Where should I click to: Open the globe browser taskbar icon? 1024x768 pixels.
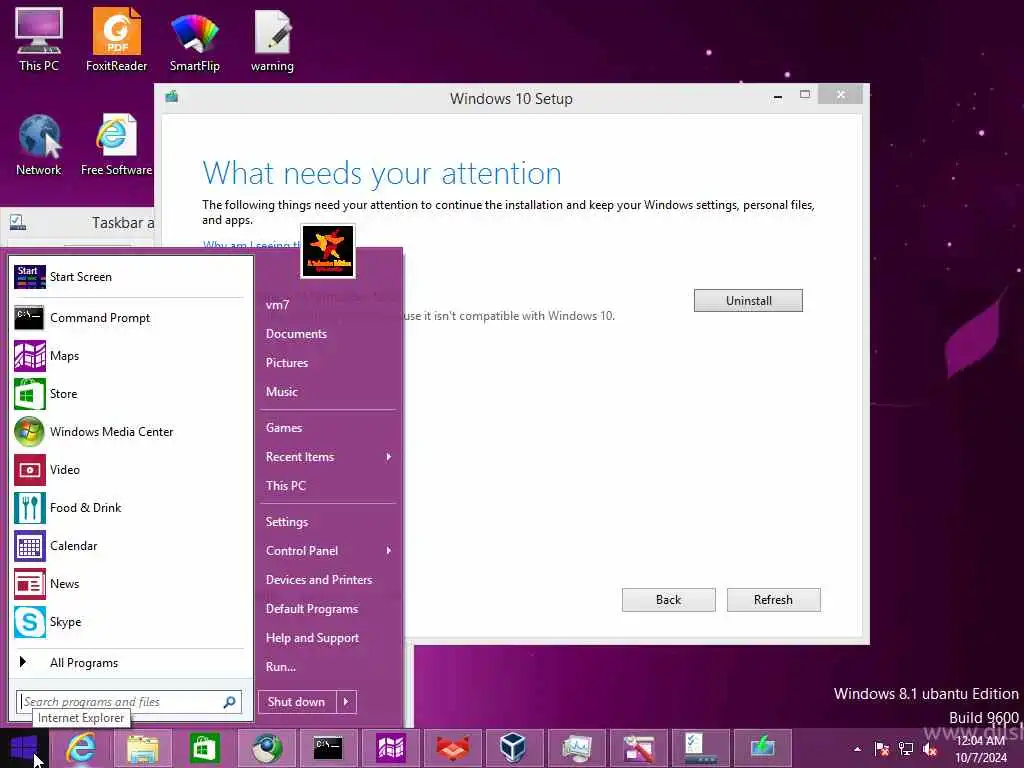pyautogui.click(x=266, y=748)
